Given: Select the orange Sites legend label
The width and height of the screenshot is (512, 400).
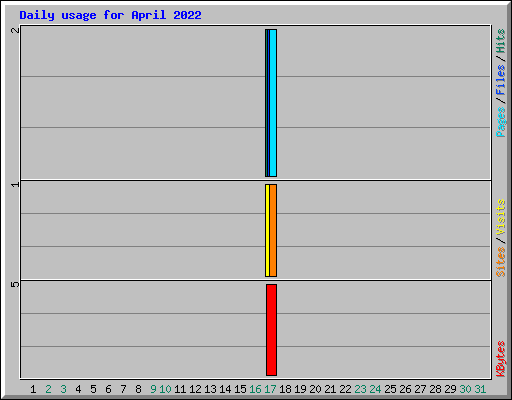Looking at the screenshot, I should (x=501, y=262).
